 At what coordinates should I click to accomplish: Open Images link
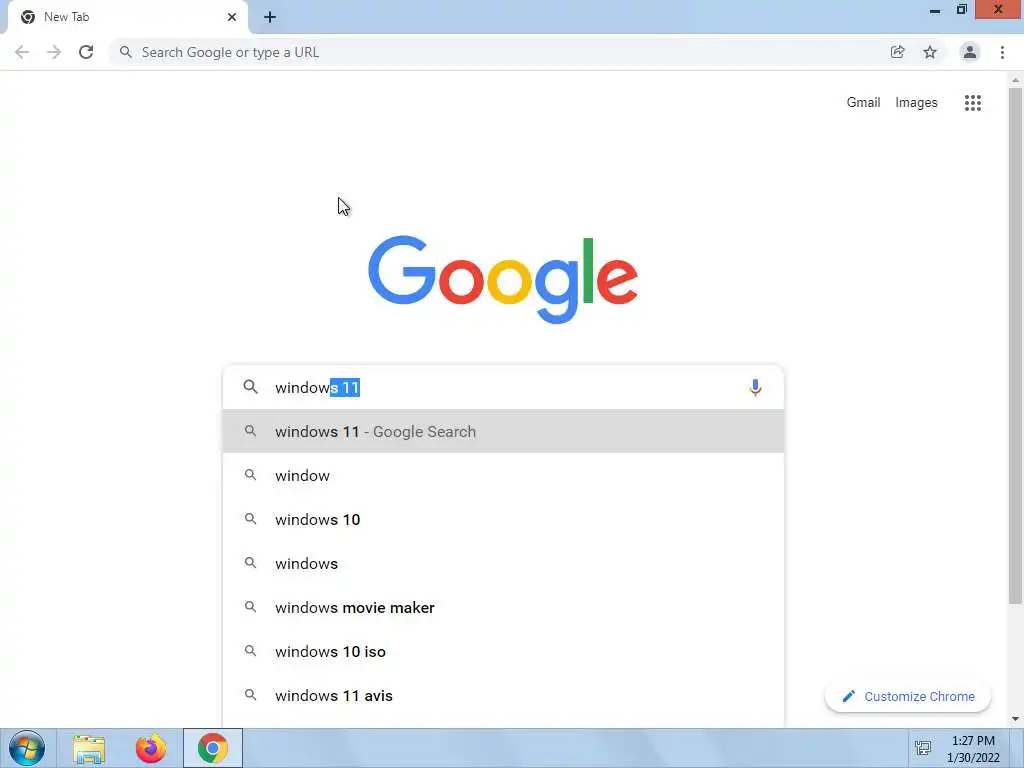click(916, 103)
